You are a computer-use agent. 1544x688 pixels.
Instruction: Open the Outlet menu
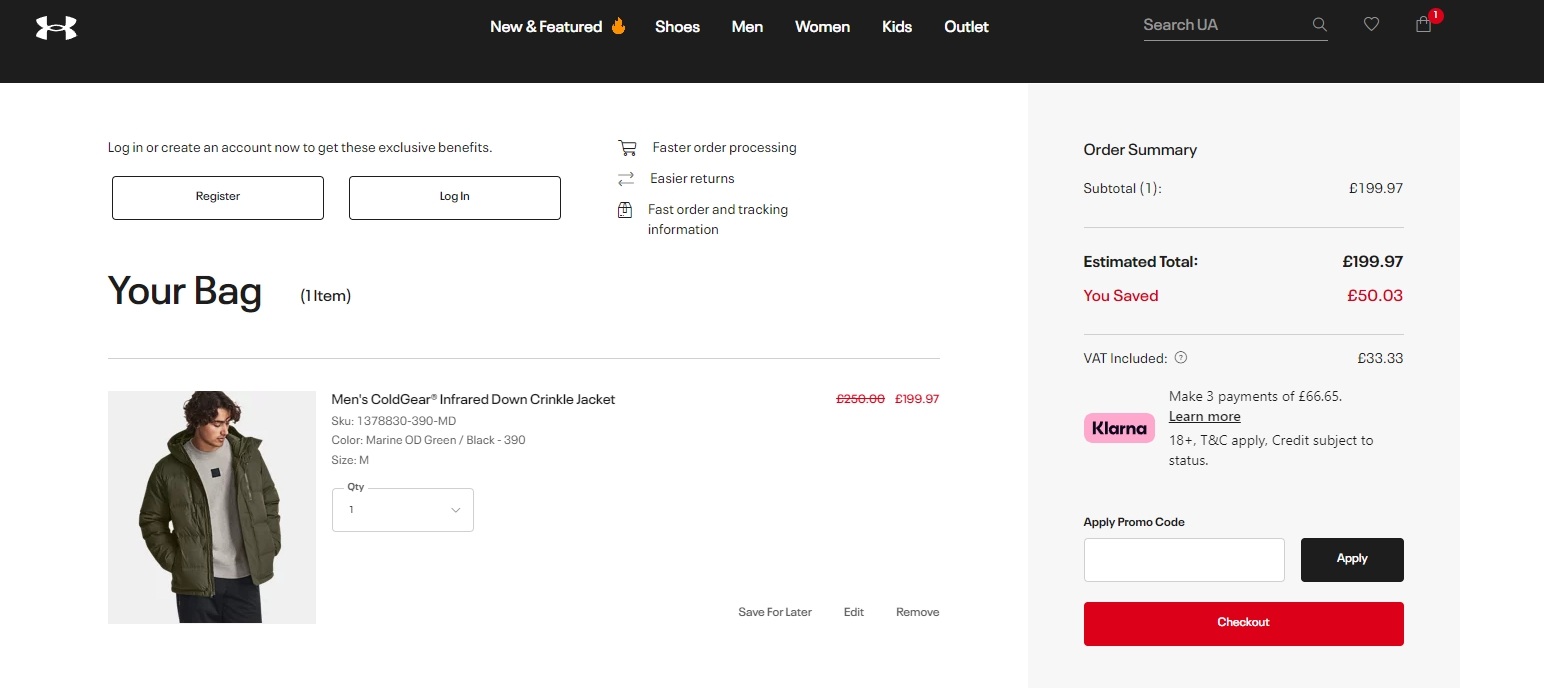pos(966,27)
